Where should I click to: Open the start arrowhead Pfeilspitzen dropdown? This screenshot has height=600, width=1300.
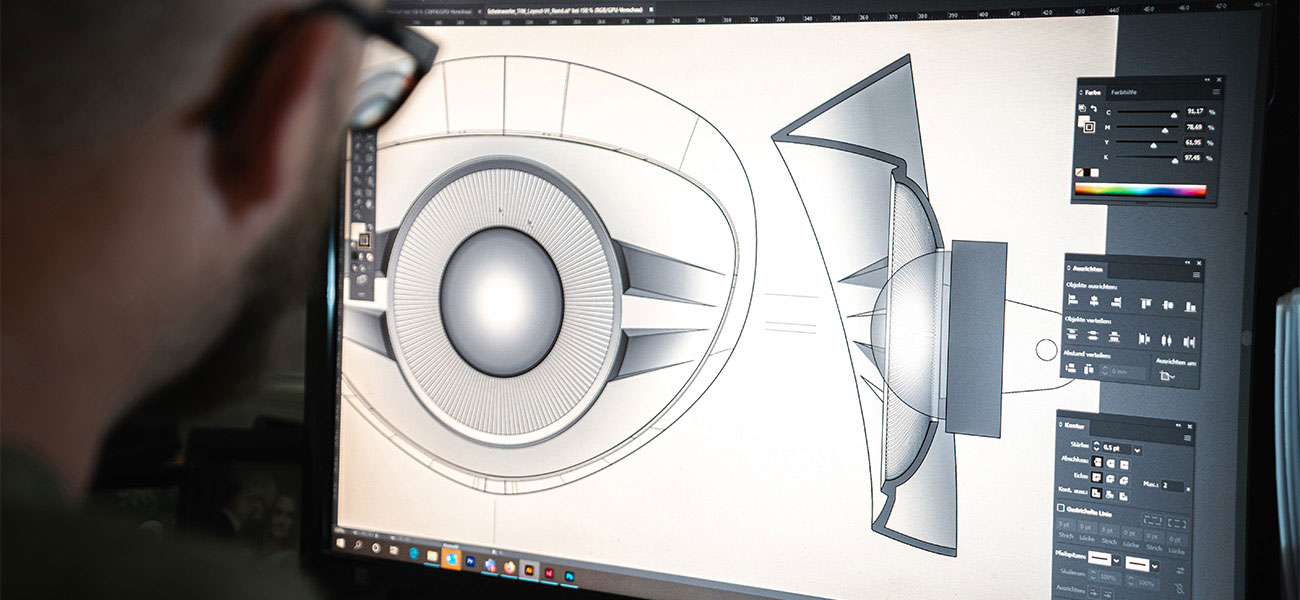point(1116,561)
